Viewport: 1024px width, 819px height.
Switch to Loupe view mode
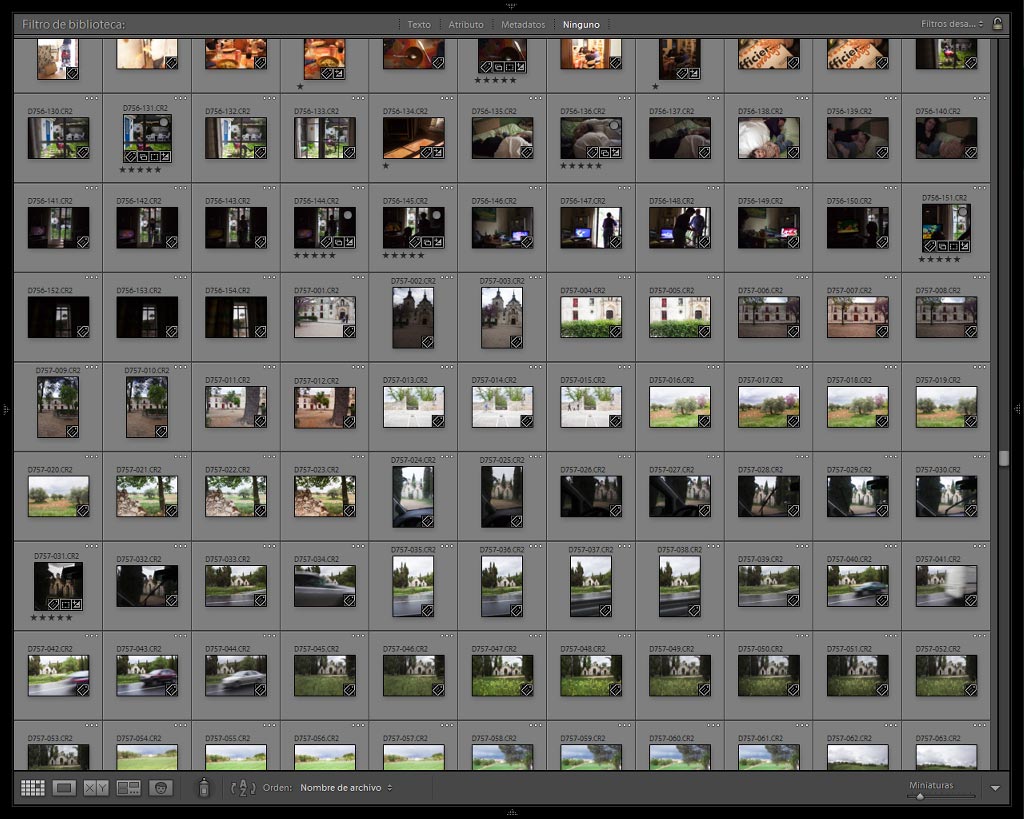64,788
